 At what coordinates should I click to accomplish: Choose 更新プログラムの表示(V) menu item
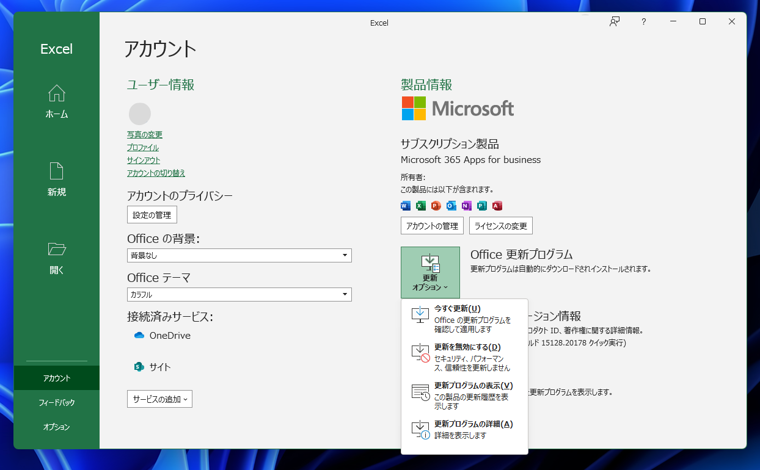(464, 395)
